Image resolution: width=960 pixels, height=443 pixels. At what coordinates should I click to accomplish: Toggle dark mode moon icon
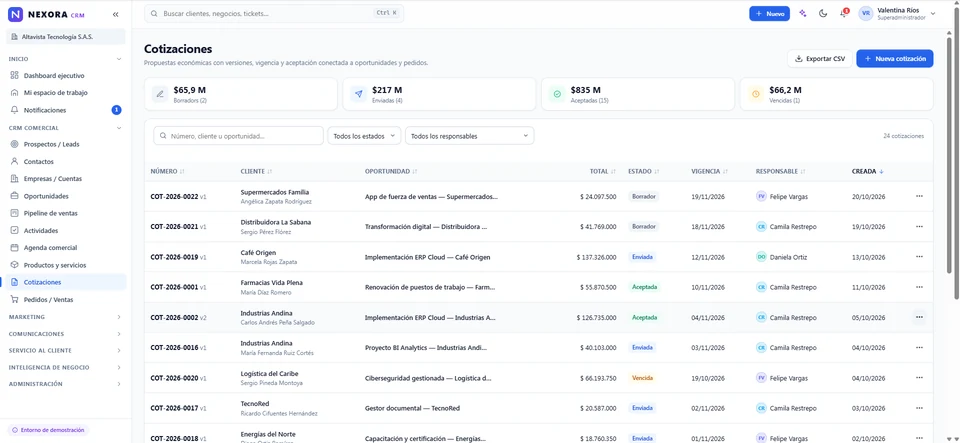[x=823, y=13]
